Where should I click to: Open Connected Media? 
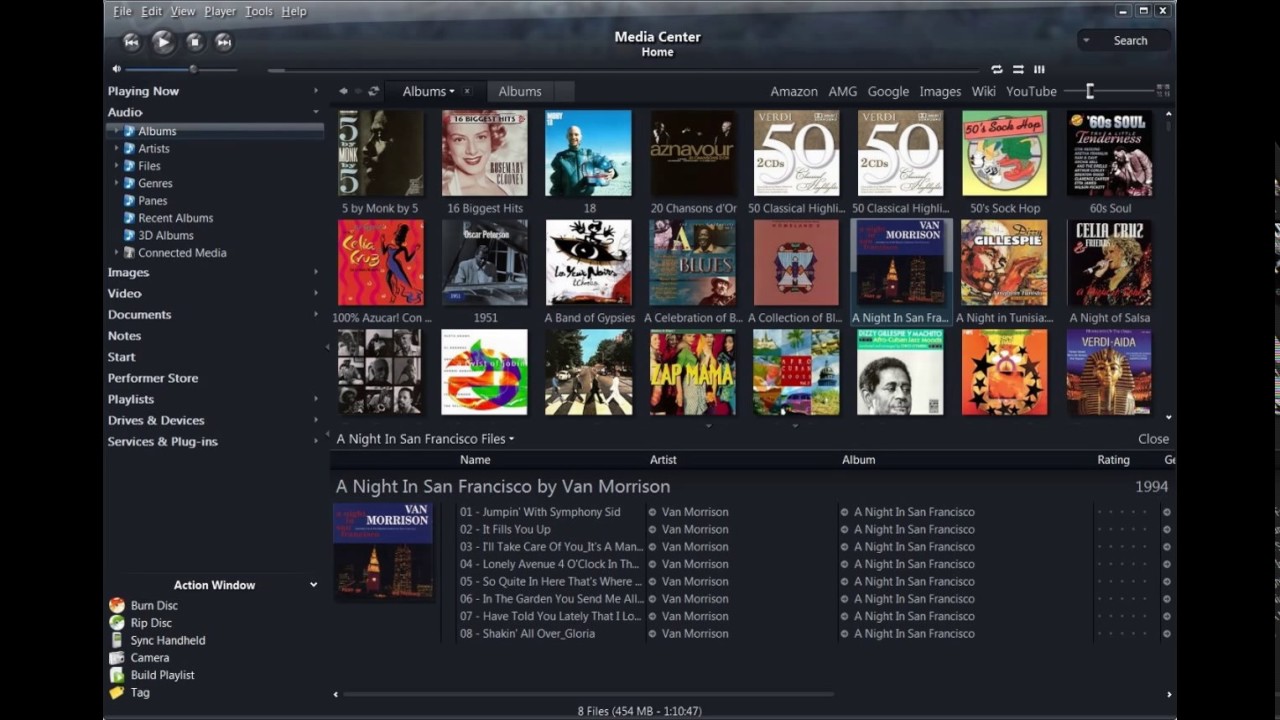coord(182,253)
